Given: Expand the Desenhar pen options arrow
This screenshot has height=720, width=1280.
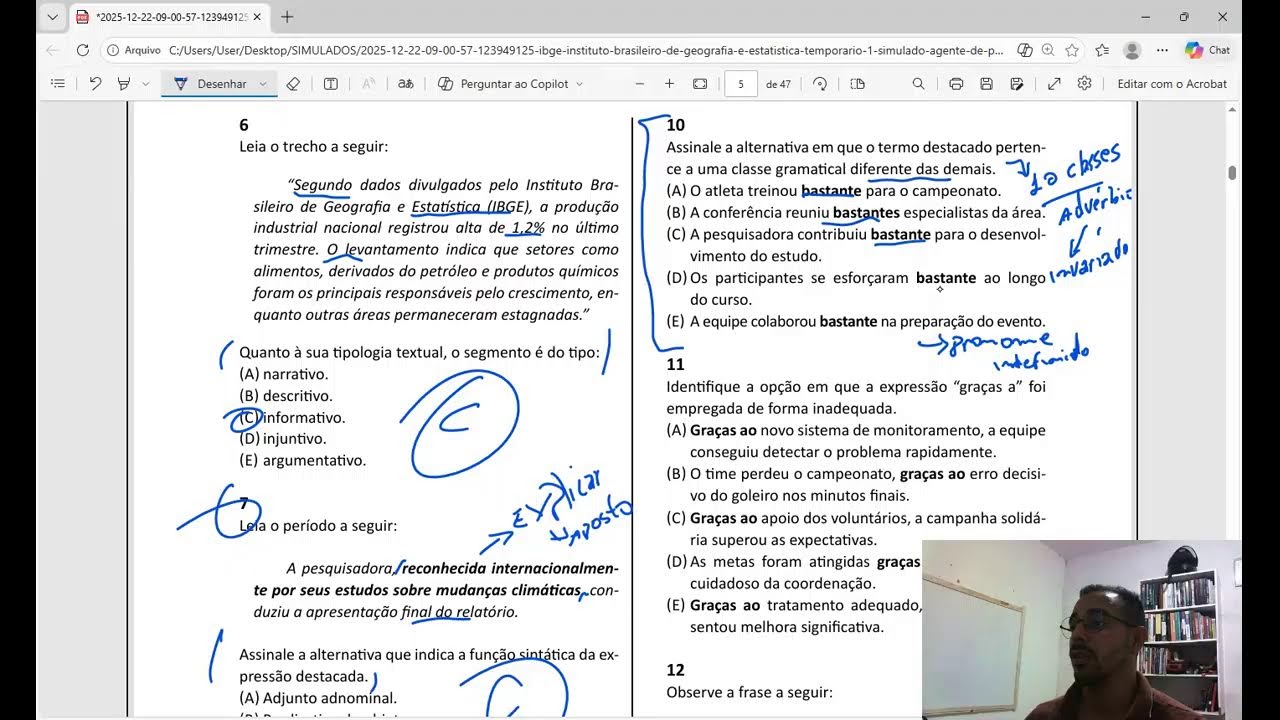Looking at the screenshot, I should (263, 84).
